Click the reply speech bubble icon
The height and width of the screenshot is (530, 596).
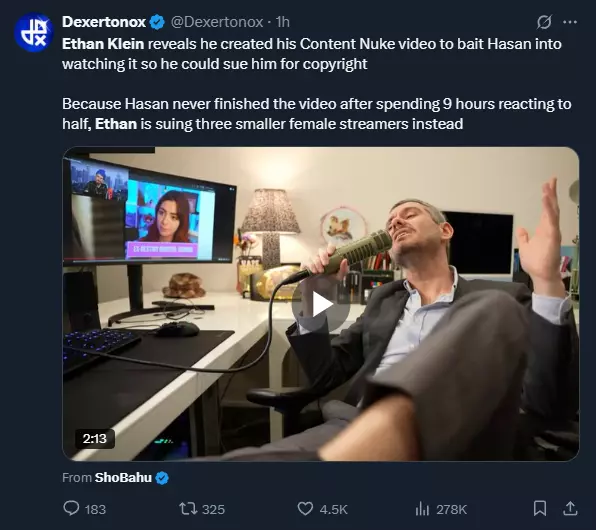pyautogui.click(x=71, y=509)
